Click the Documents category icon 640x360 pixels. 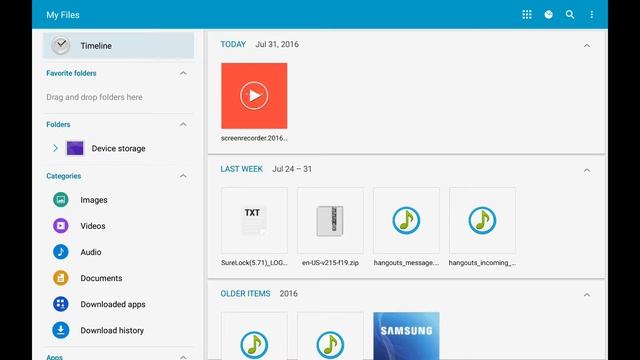61,278
